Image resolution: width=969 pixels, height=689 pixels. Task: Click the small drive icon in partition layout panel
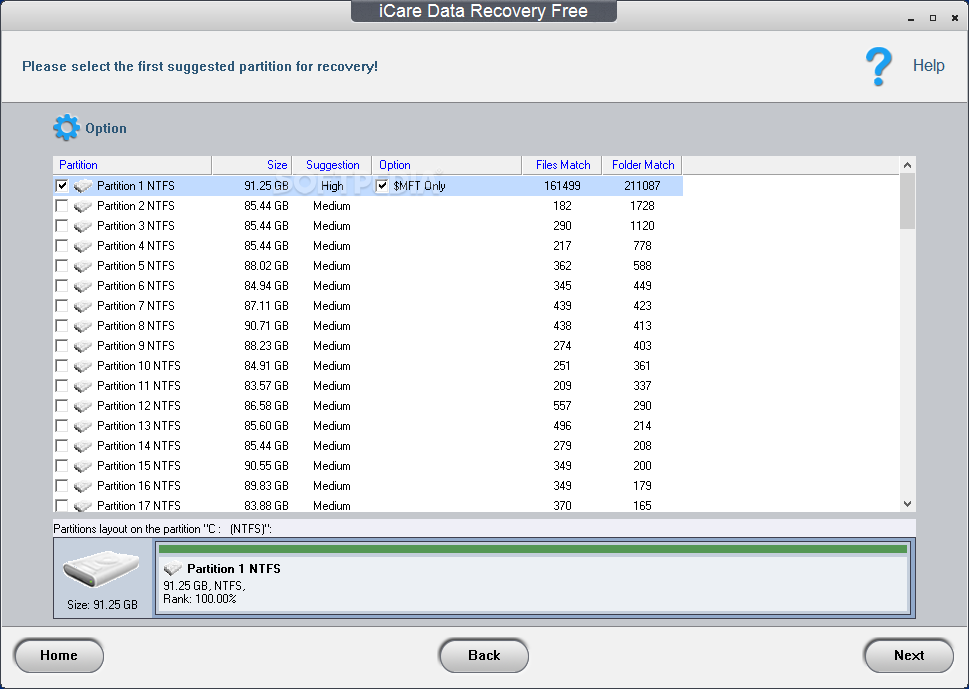coord(172,569)
